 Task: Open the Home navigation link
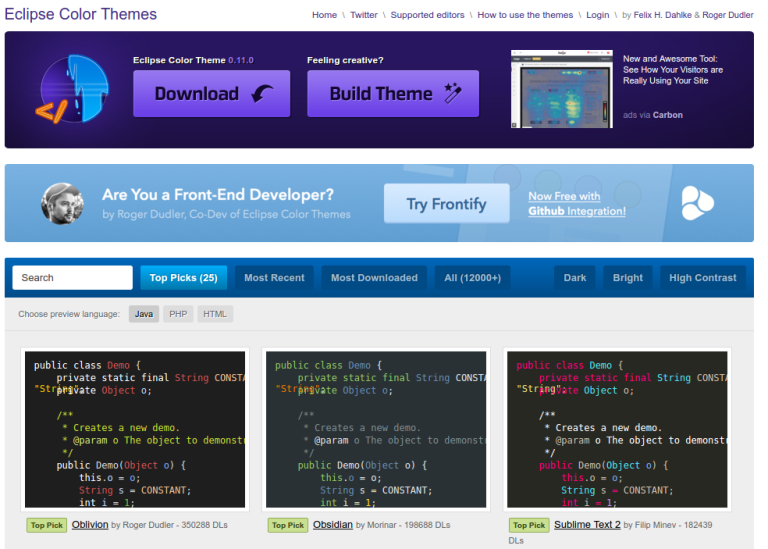point(324,15)
